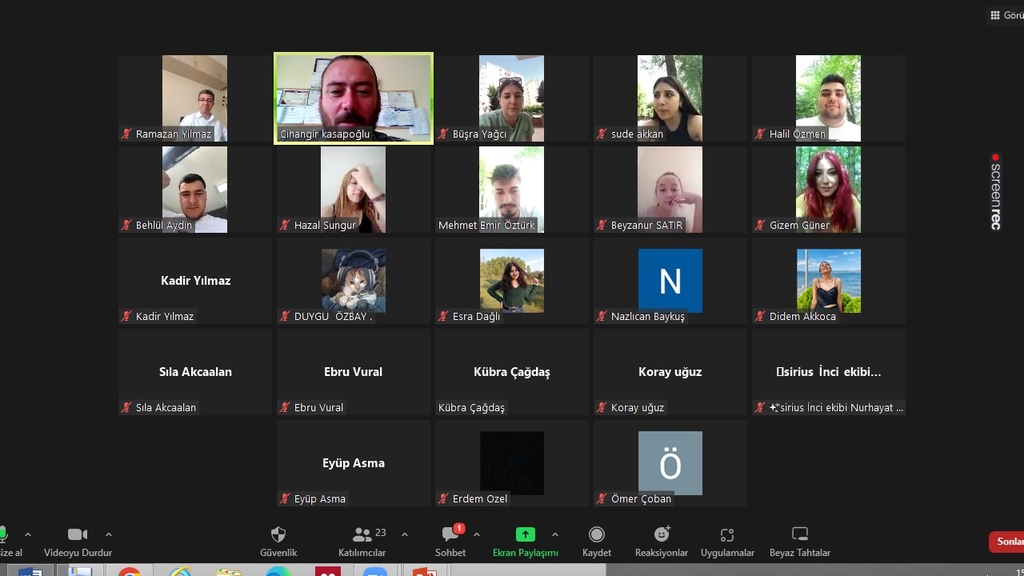Screen dimensions: 1024x576
Task: Open the Katılımcılar participants panel
Action: pyautogui.click(x=362, y=535)
